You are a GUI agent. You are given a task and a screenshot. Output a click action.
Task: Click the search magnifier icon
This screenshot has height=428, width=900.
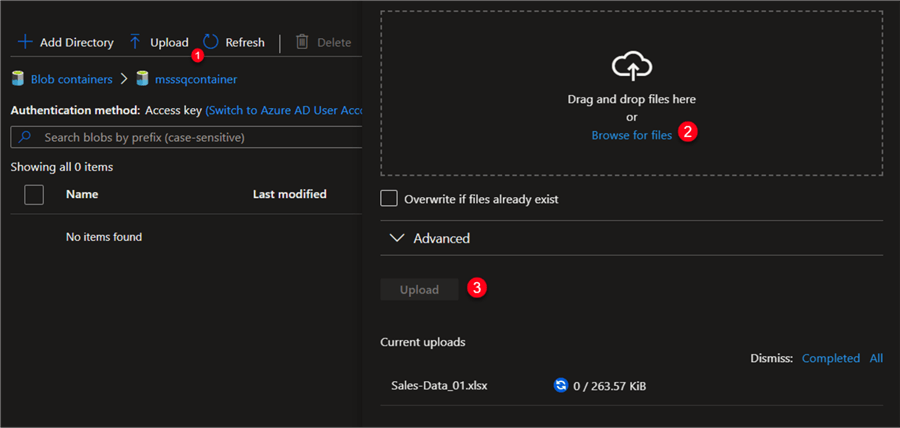(25, 137)
